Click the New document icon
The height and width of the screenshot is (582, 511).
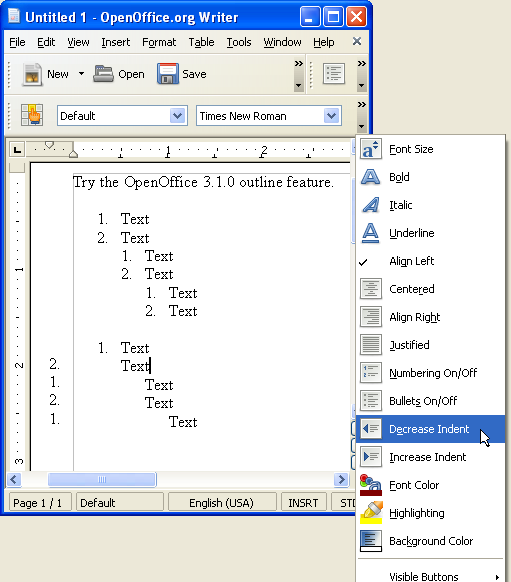click(x=32, y=74)
